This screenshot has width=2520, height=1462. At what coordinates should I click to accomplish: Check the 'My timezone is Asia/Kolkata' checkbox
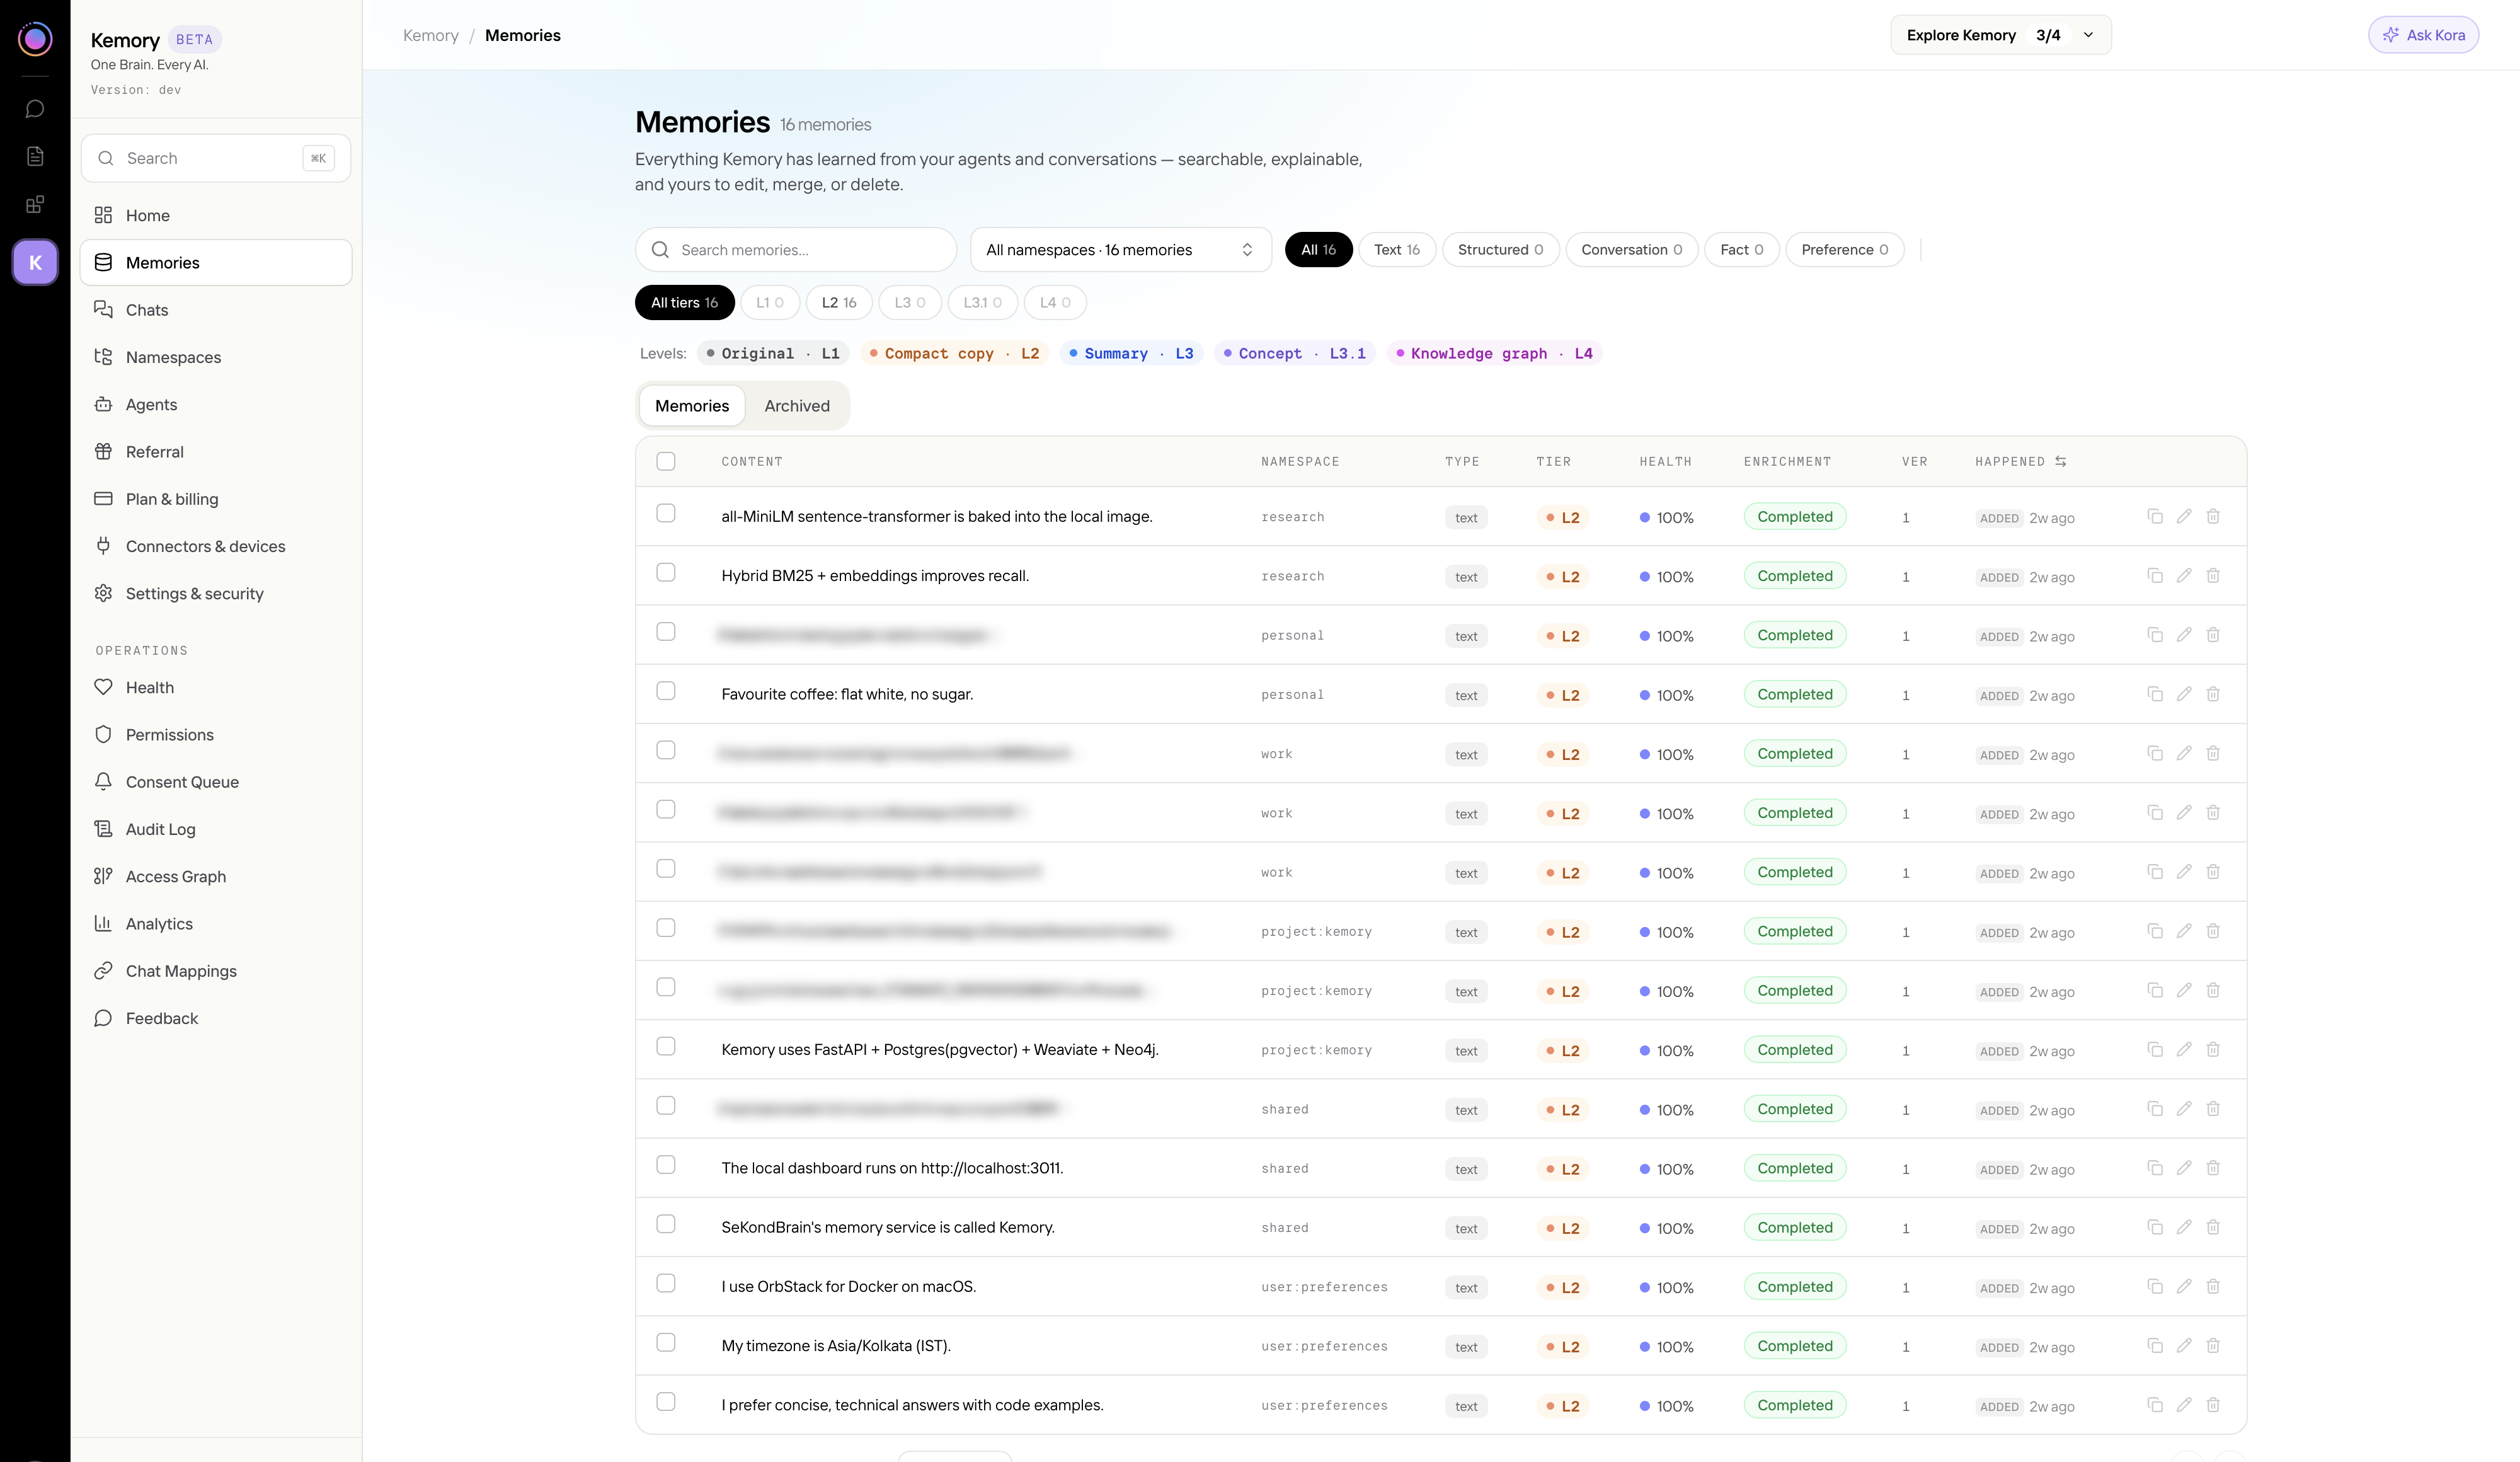pyautogui.click(x=666, y=1342)
